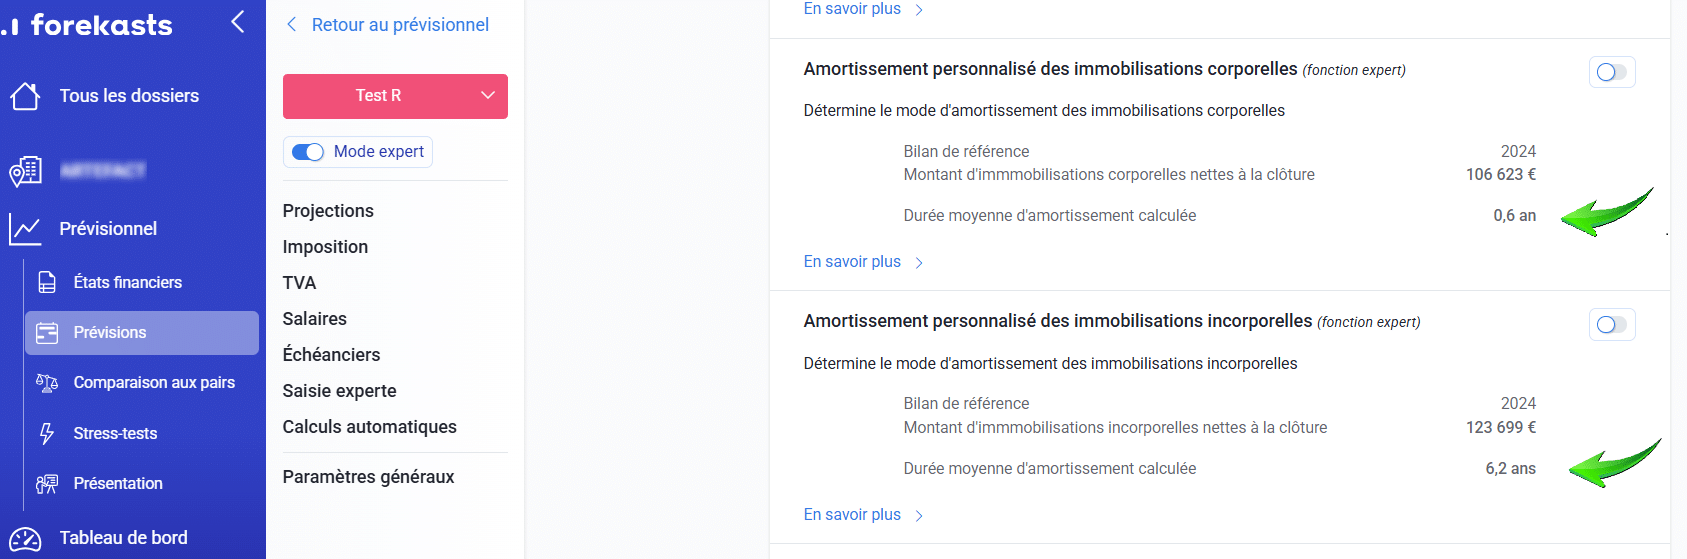Image resolution: width=1687 pixels, height=559 pixels.
Task: Click the États financiers document icon
Action: (47, 283)
